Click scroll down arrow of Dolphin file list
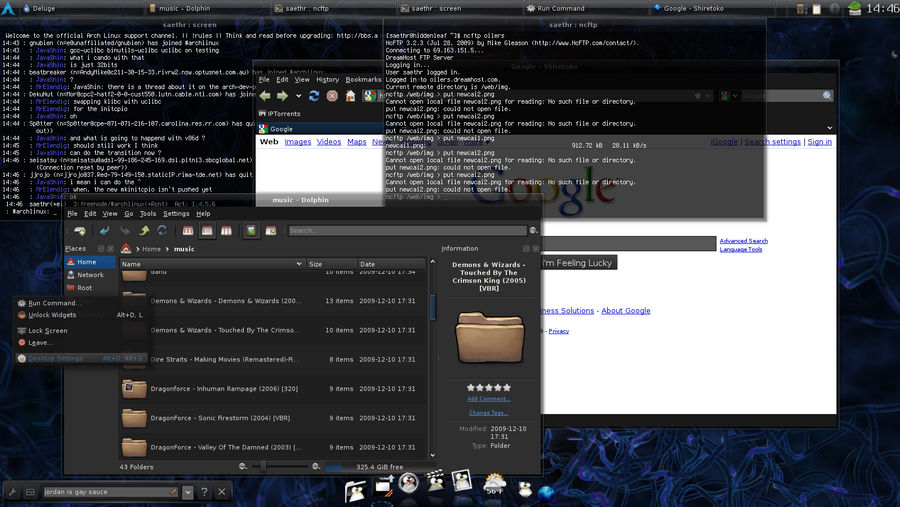 (432, 455)
